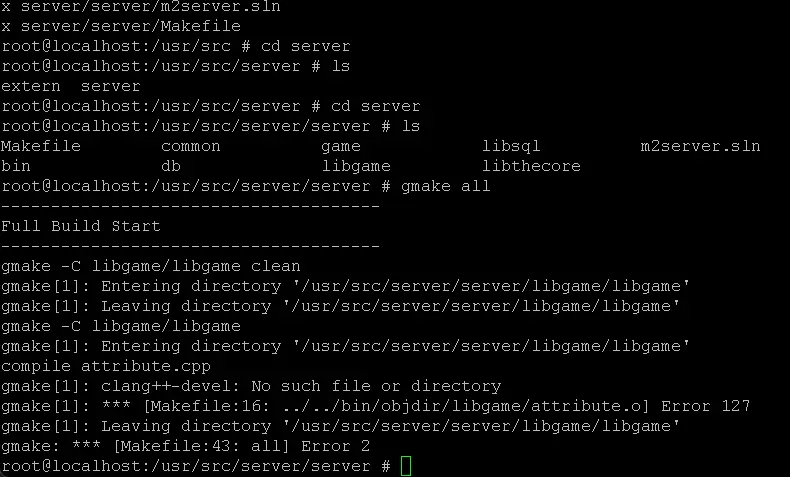This screenshot has height=477, width=790.
Task: Select 'm2server.sln' in the ls listing
Action: tap(700, 146)
